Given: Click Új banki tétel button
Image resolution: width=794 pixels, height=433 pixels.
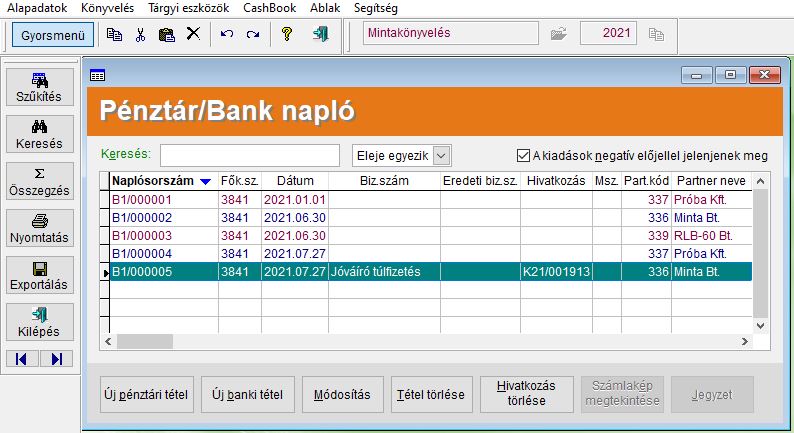Looking at the screenshot, I should tap(248, 395).
